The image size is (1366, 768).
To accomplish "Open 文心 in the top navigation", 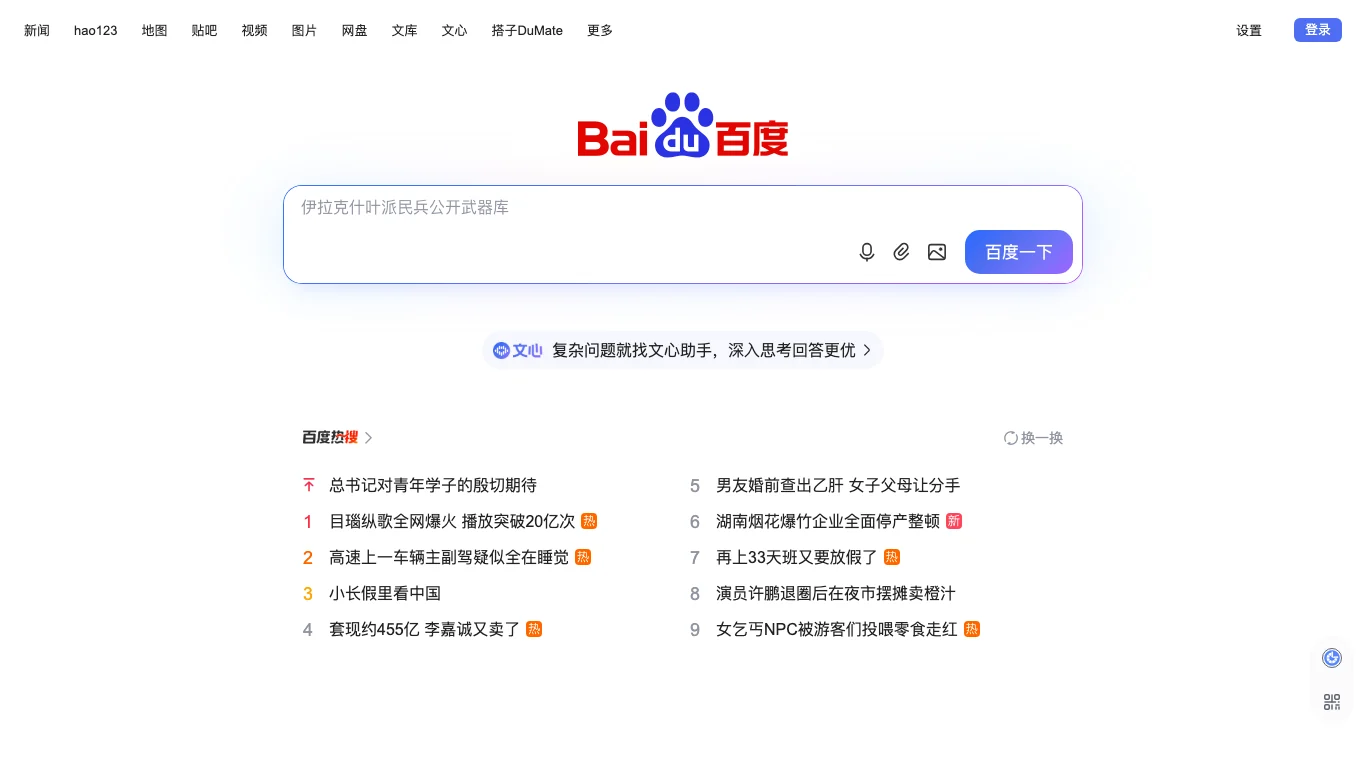I will tap(455, 31).
